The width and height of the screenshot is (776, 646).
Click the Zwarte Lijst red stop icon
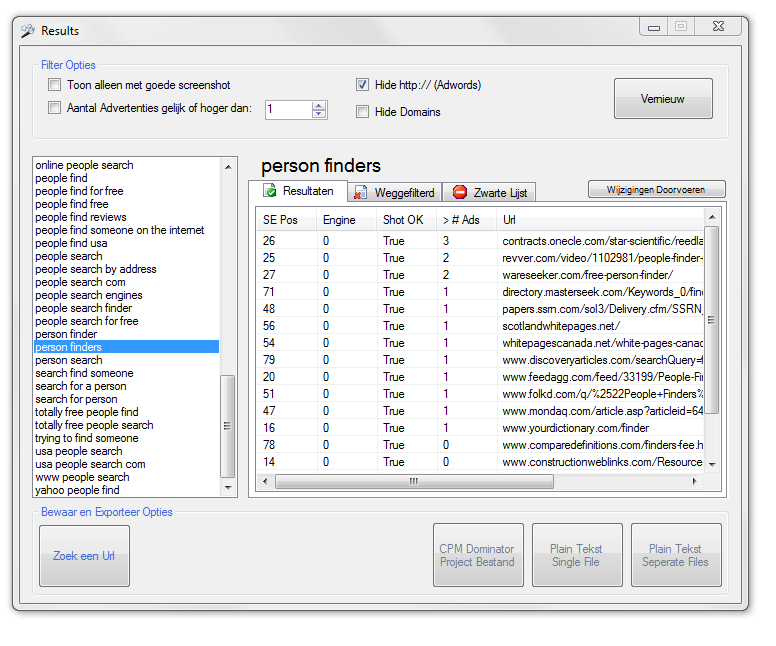[460, 192]
